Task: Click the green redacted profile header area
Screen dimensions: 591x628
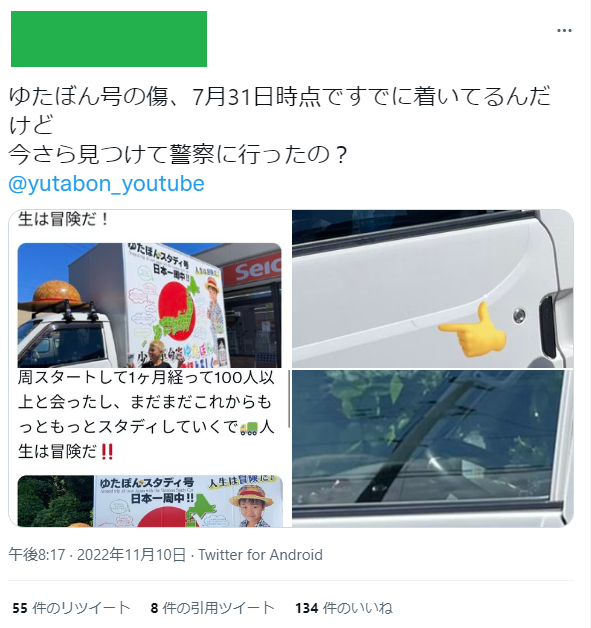Action: (x=109, y=39)
